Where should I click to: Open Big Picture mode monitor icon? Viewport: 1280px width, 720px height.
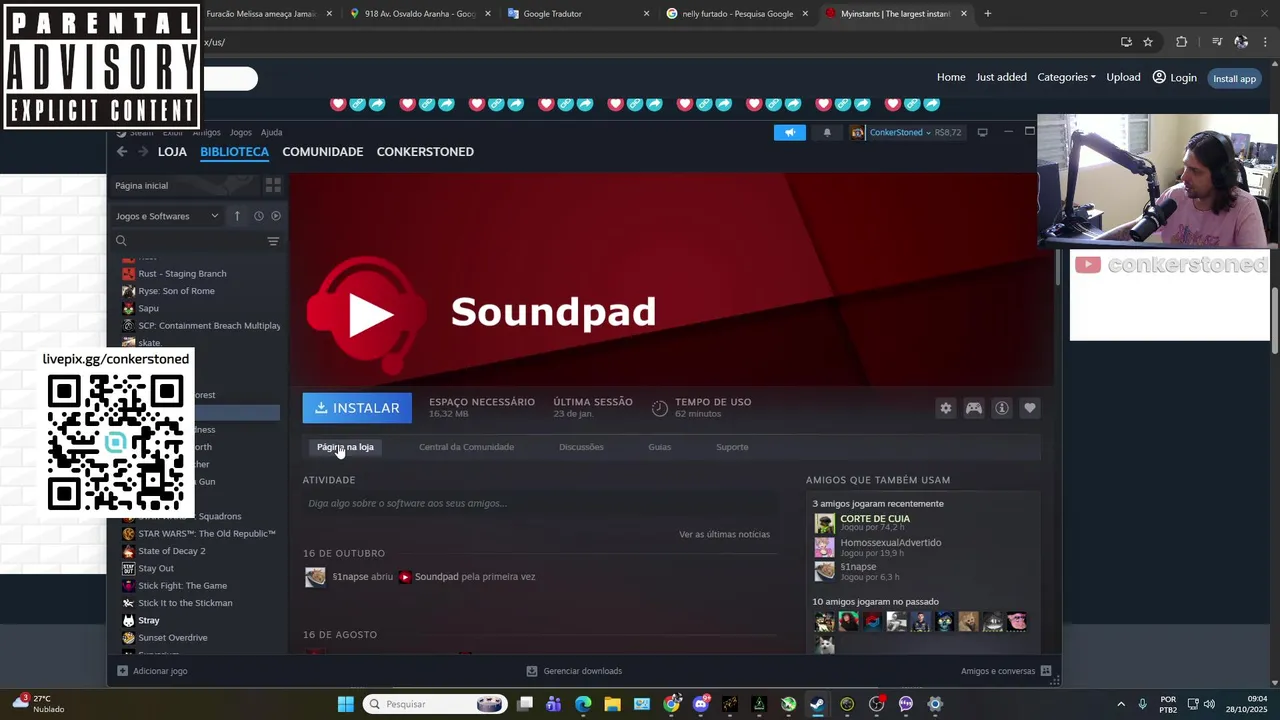pos(982,132)
